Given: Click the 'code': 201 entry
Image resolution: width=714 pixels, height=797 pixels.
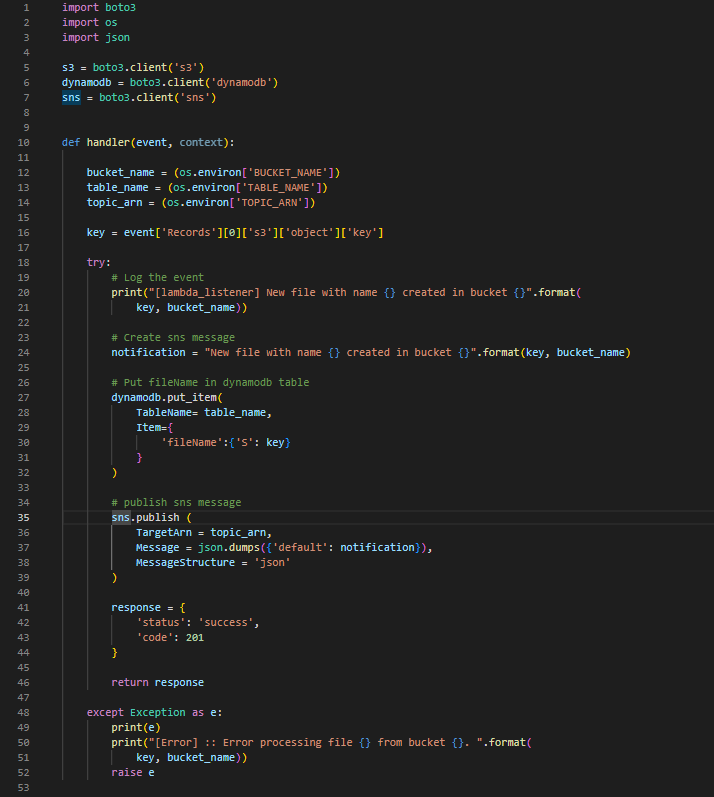Looking at the screenshot, I should pos(170,637).
